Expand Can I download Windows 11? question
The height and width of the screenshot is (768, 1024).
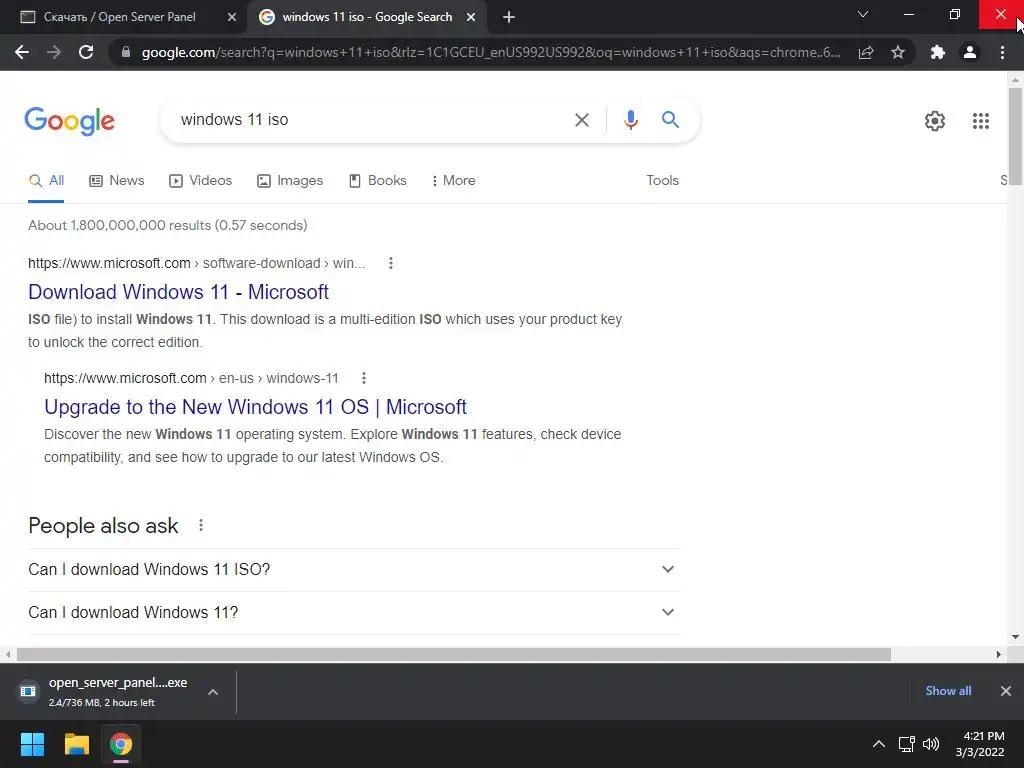354,613
